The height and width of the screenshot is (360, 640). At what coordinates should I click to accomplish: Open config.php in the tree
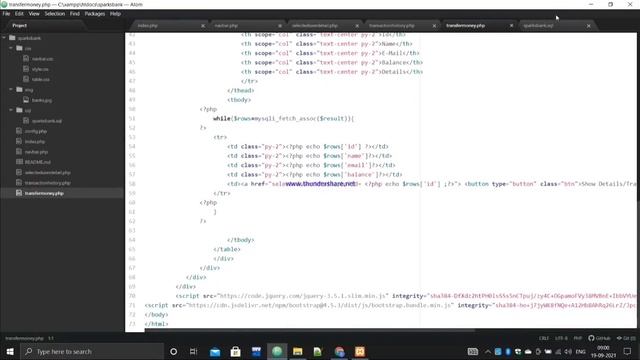pos(36,131)
